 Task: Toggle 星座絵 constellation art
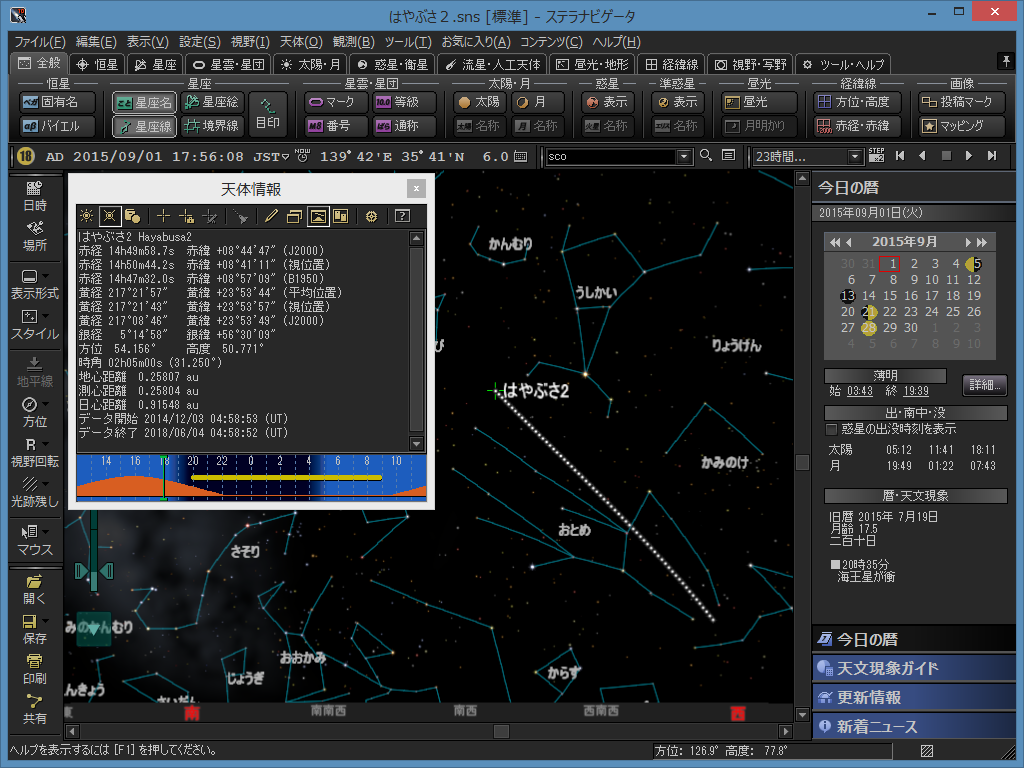coord(212,102)
